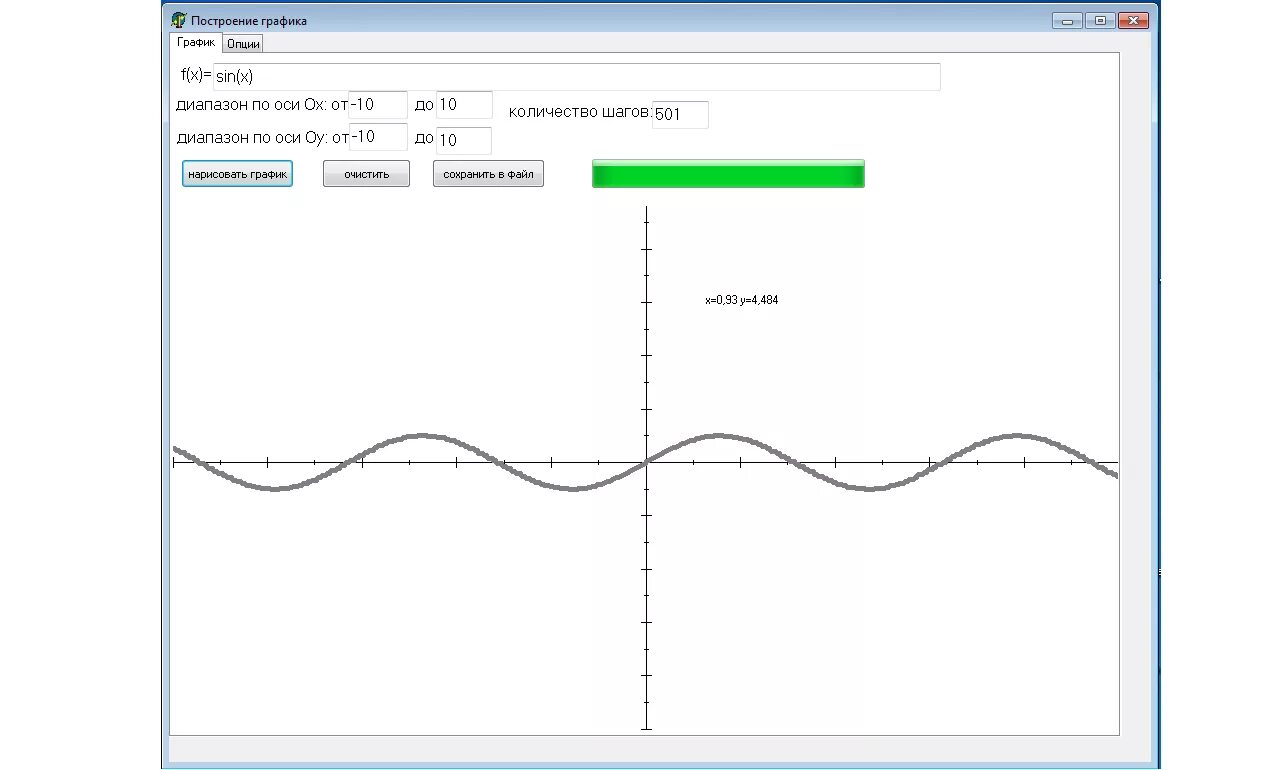1274x770 pixels.
Task: Minimize the Построение графика window
Action: click(1067, 20)
